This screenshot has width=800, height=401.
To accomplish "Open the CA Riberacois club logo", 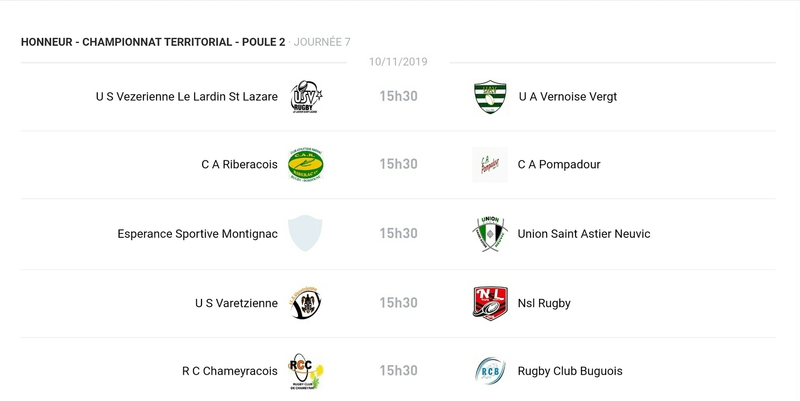I will click(x=305, y=165).
